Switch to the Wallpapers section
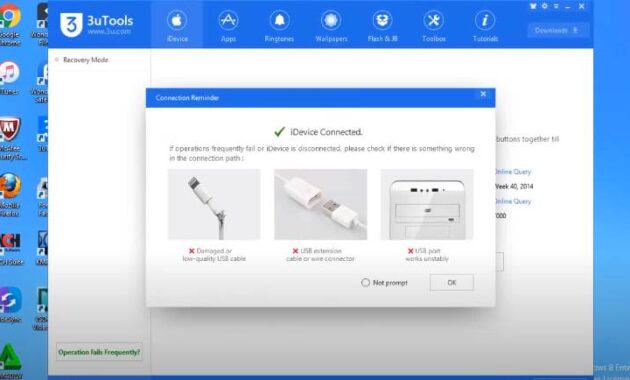This screenshot has height=380, width=630. (x=331, y=26)
